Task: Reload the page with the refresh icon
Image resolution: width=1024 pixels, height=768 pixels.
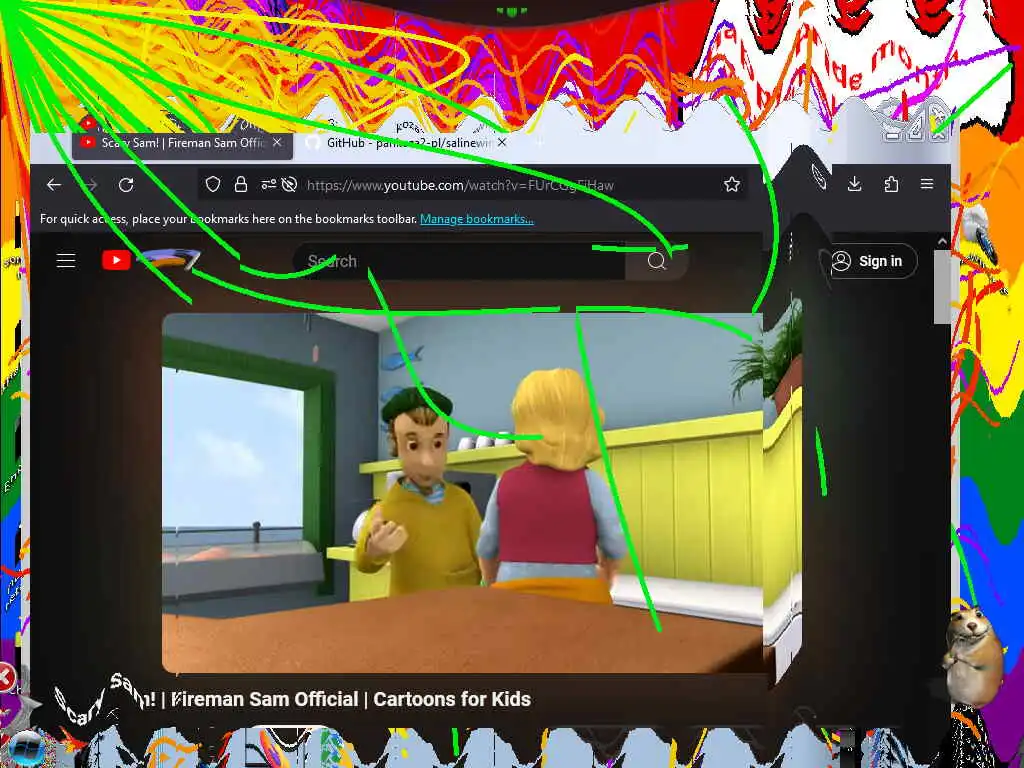Action: click(126, 185)
